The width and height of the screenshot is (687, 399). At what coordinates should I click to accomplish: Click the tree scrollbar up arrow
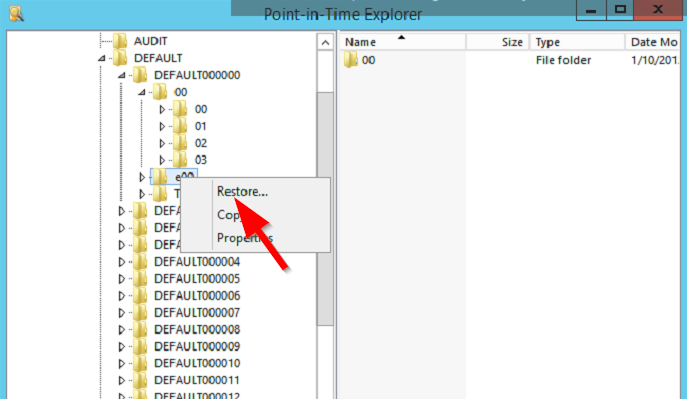click(325, 42)
